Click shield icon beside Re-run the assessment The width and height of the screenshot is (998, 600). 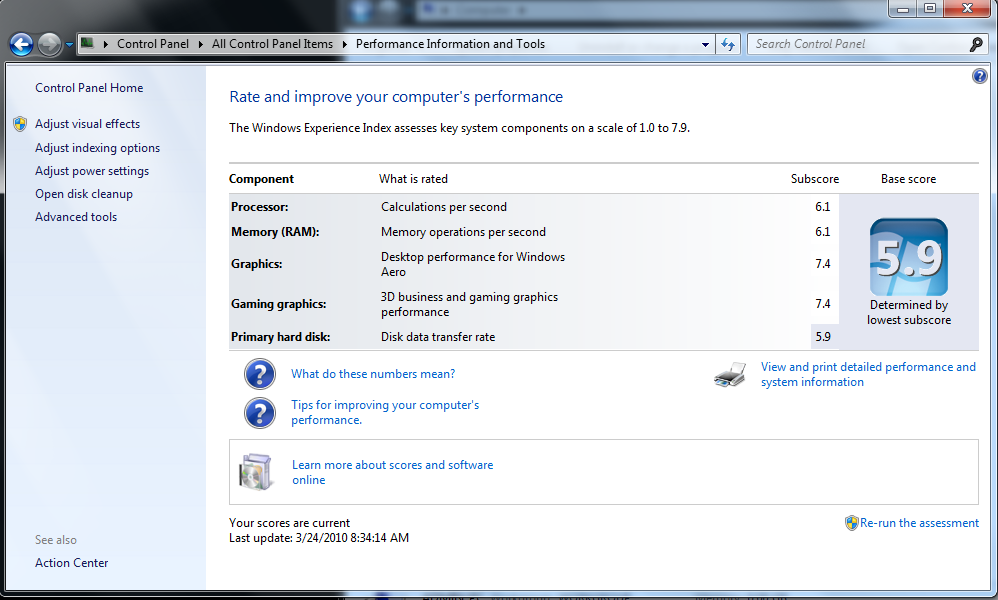click(852, 523)
